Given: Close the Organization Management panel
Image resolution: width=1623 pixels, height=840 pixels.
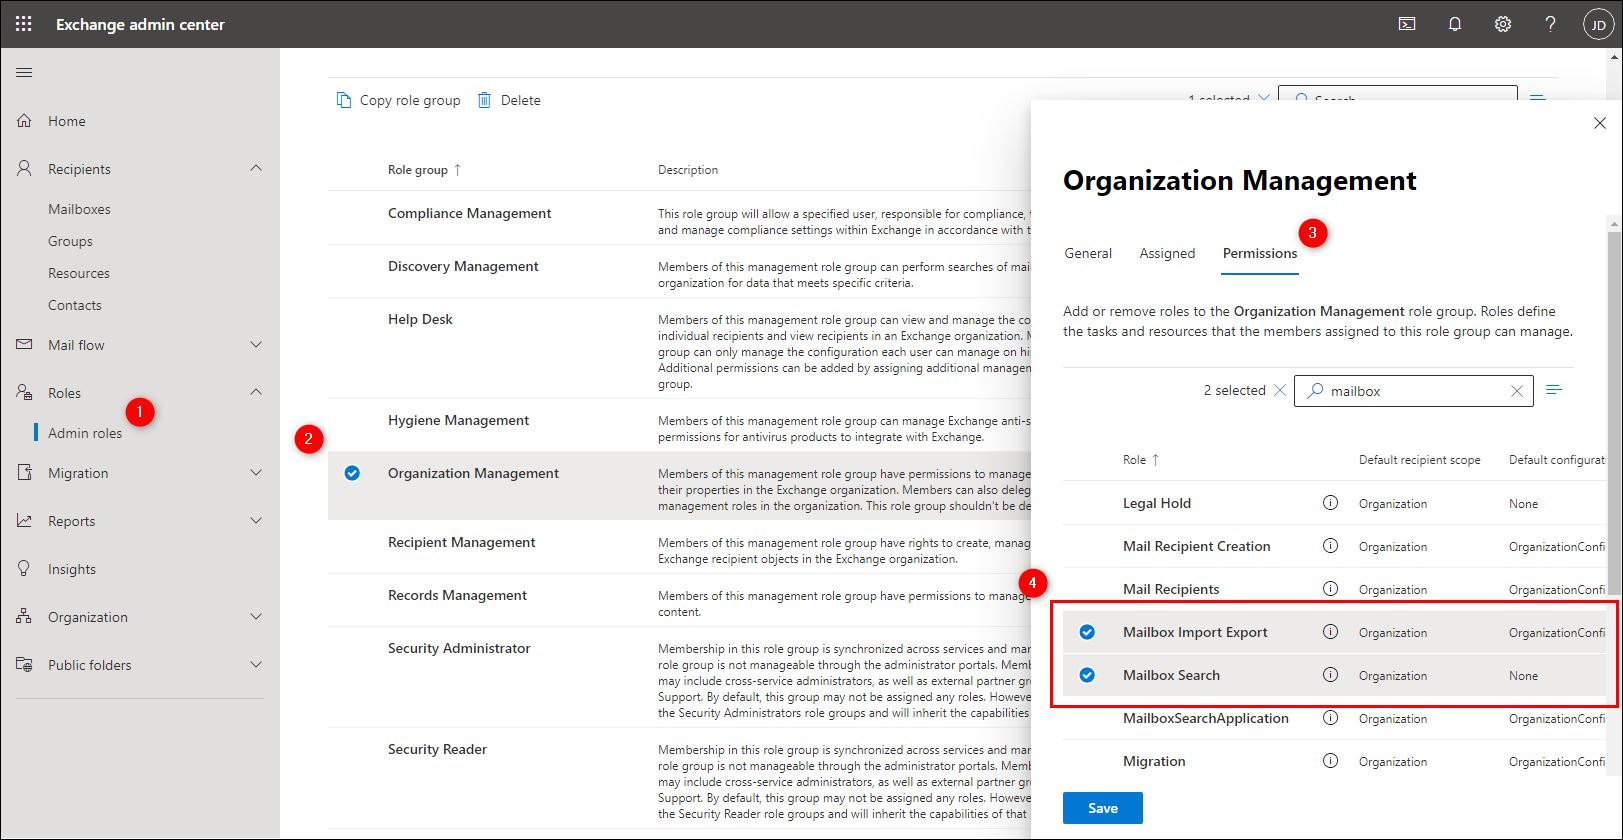Looking at the screenshot, I should coord(1599,123).
